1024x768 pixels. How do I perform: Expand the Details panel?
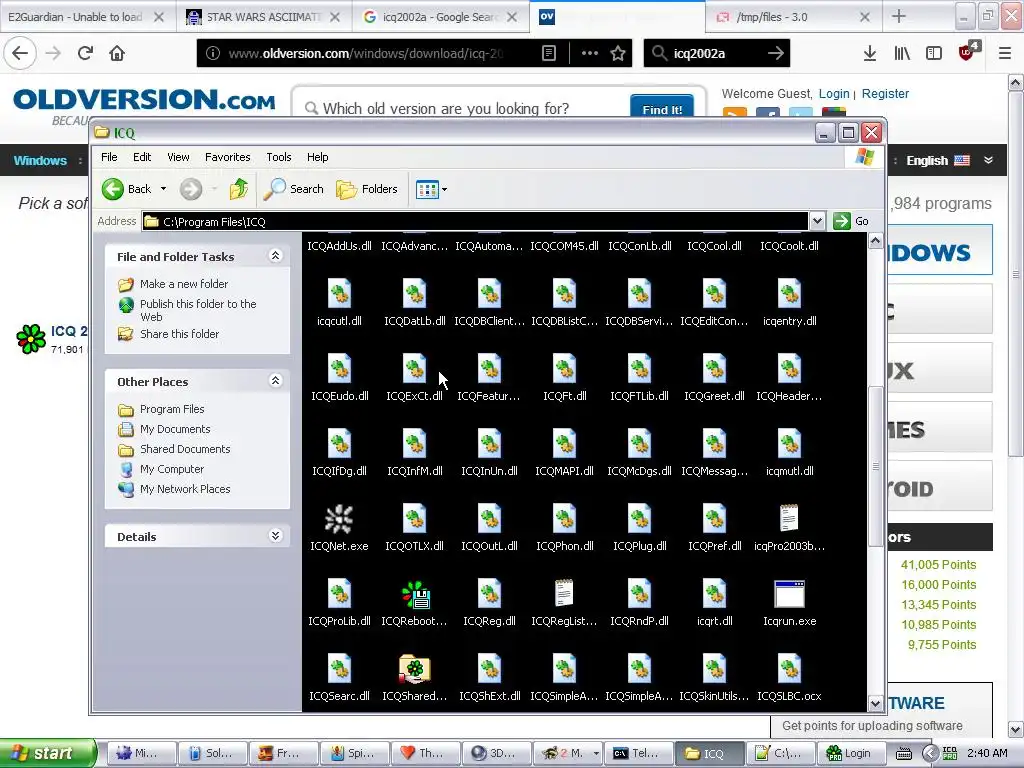point(276,536)
